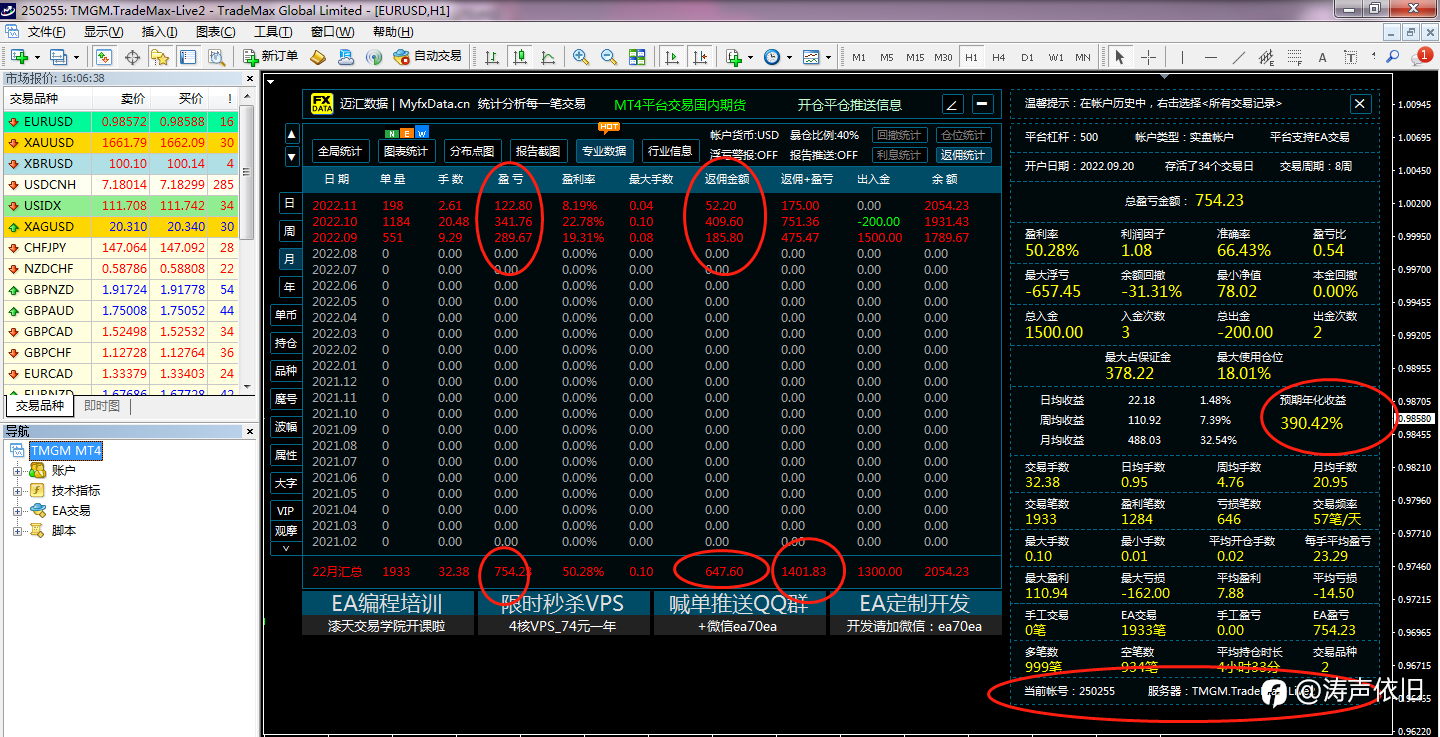
Task: Click the 分布点图 button
Action: point(472,151)
